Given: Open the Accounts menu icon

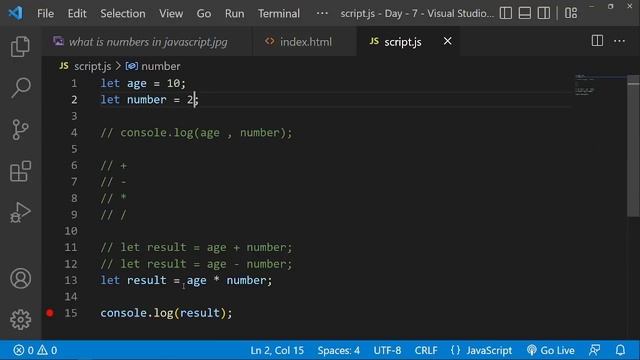Looking at the screenshot, I should click(x=20, y=278).
